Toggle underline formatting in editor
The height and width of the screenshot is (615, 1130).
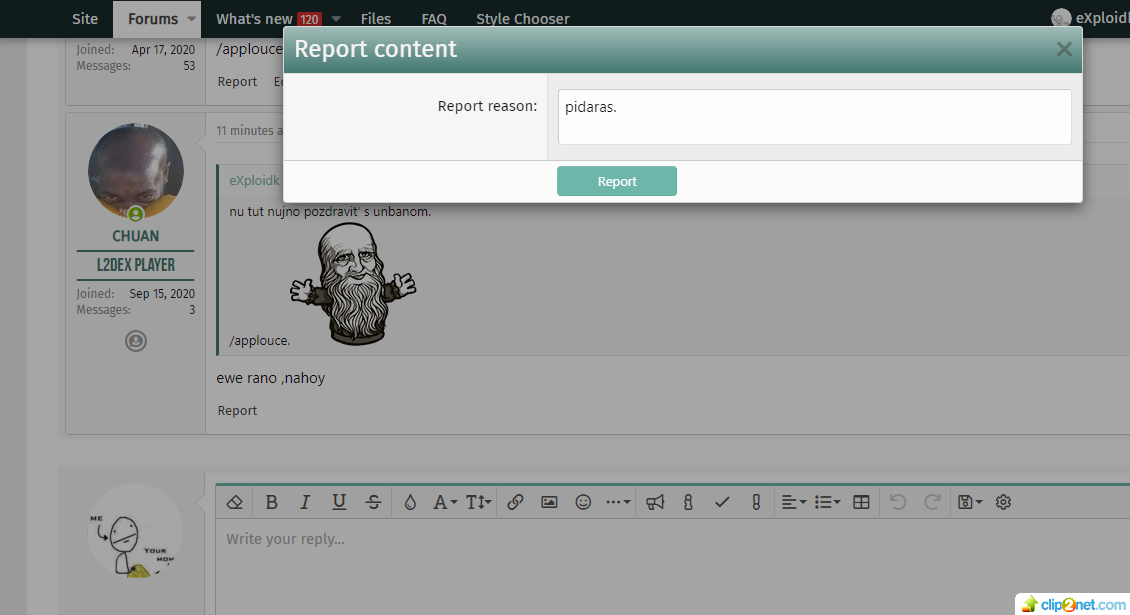[339, 502]
